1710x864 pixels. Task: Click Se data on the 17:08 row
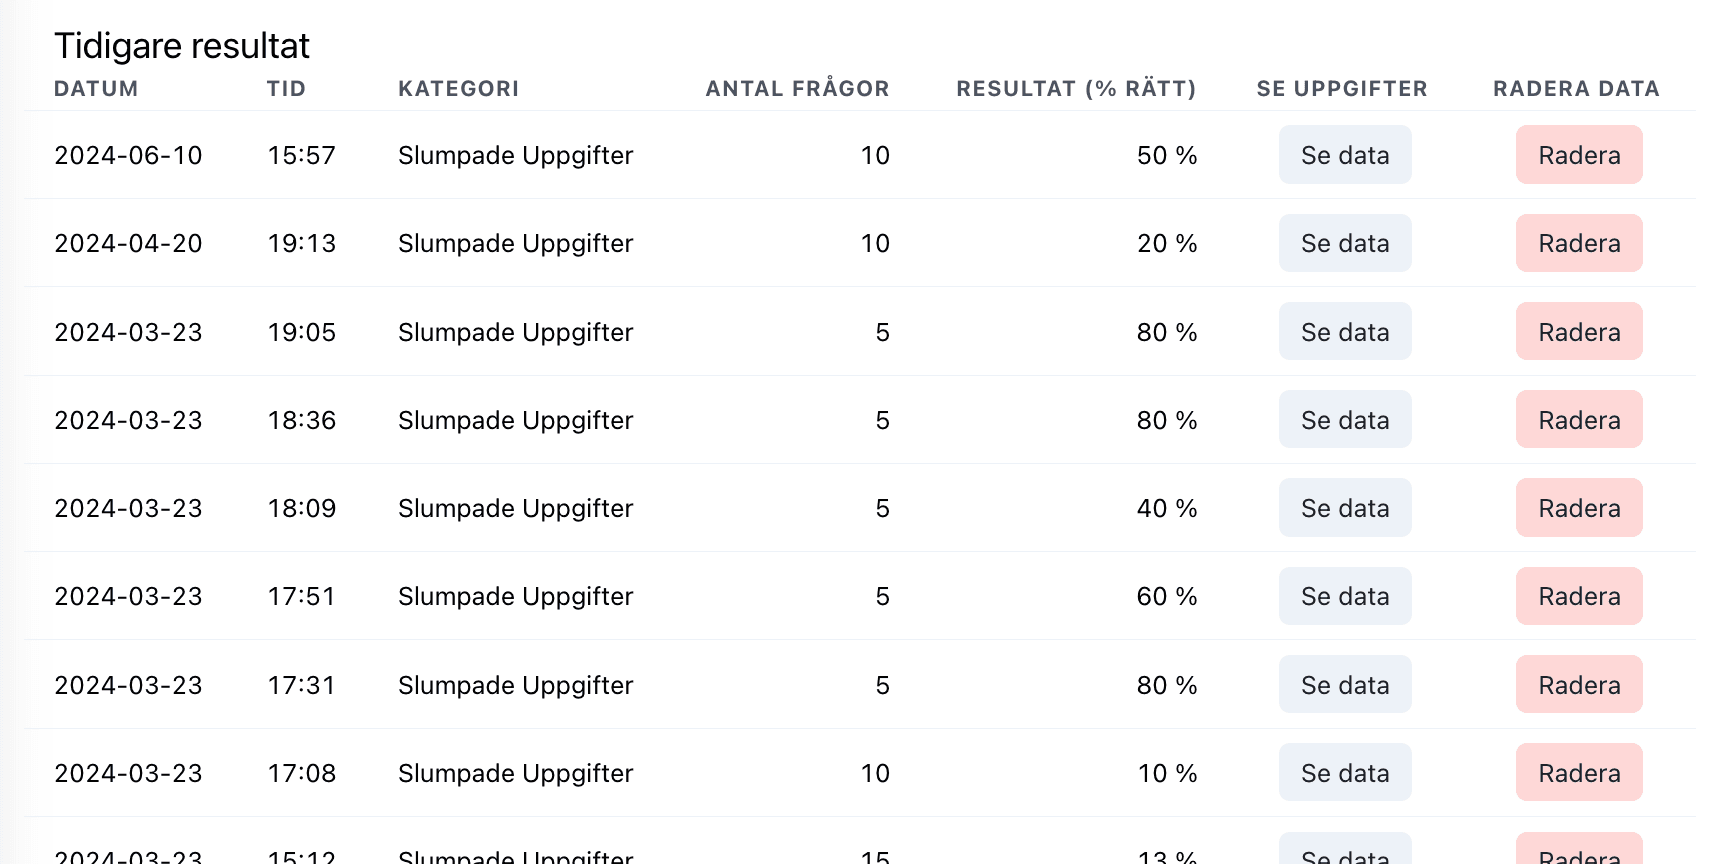[1344, 773]
